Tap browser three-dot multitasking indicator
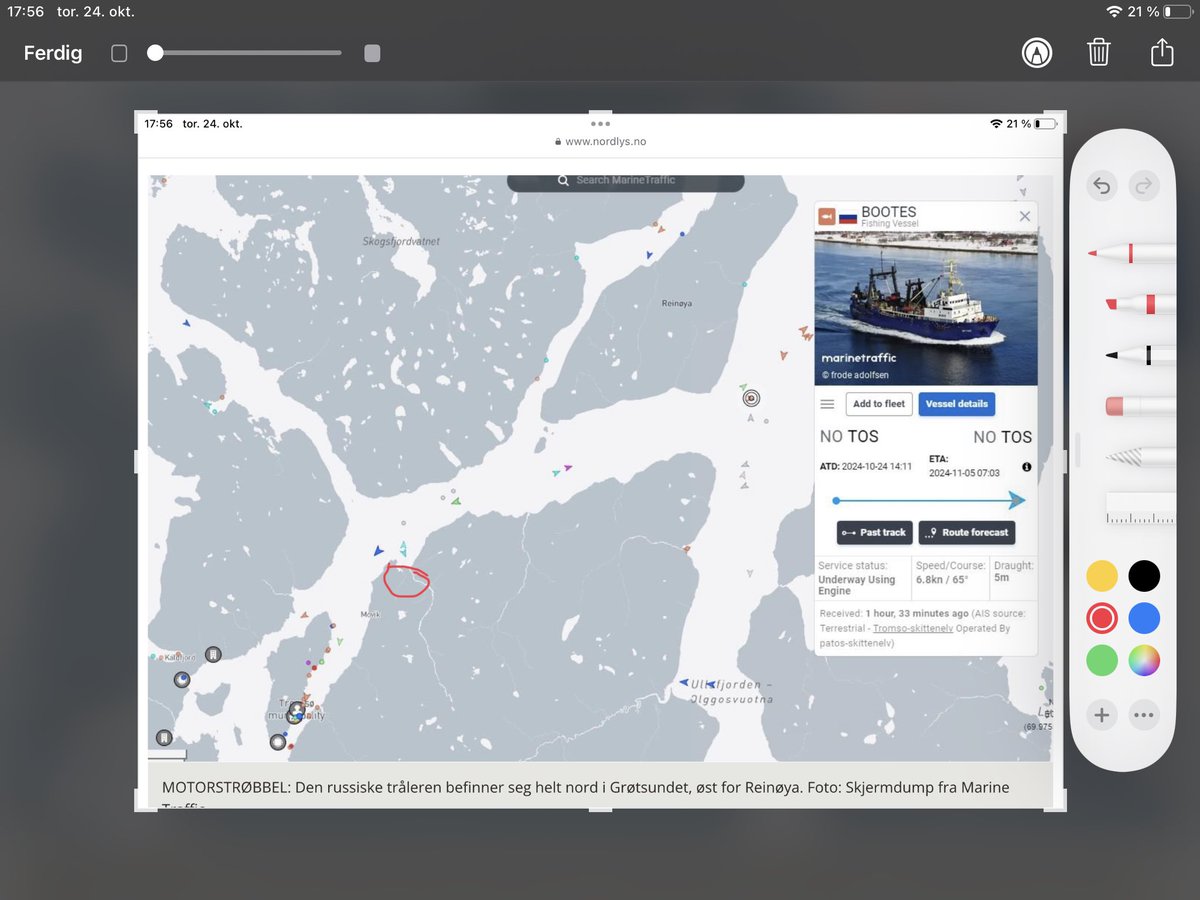Viewport: 1200px width, 900px height. pos(600,124)
